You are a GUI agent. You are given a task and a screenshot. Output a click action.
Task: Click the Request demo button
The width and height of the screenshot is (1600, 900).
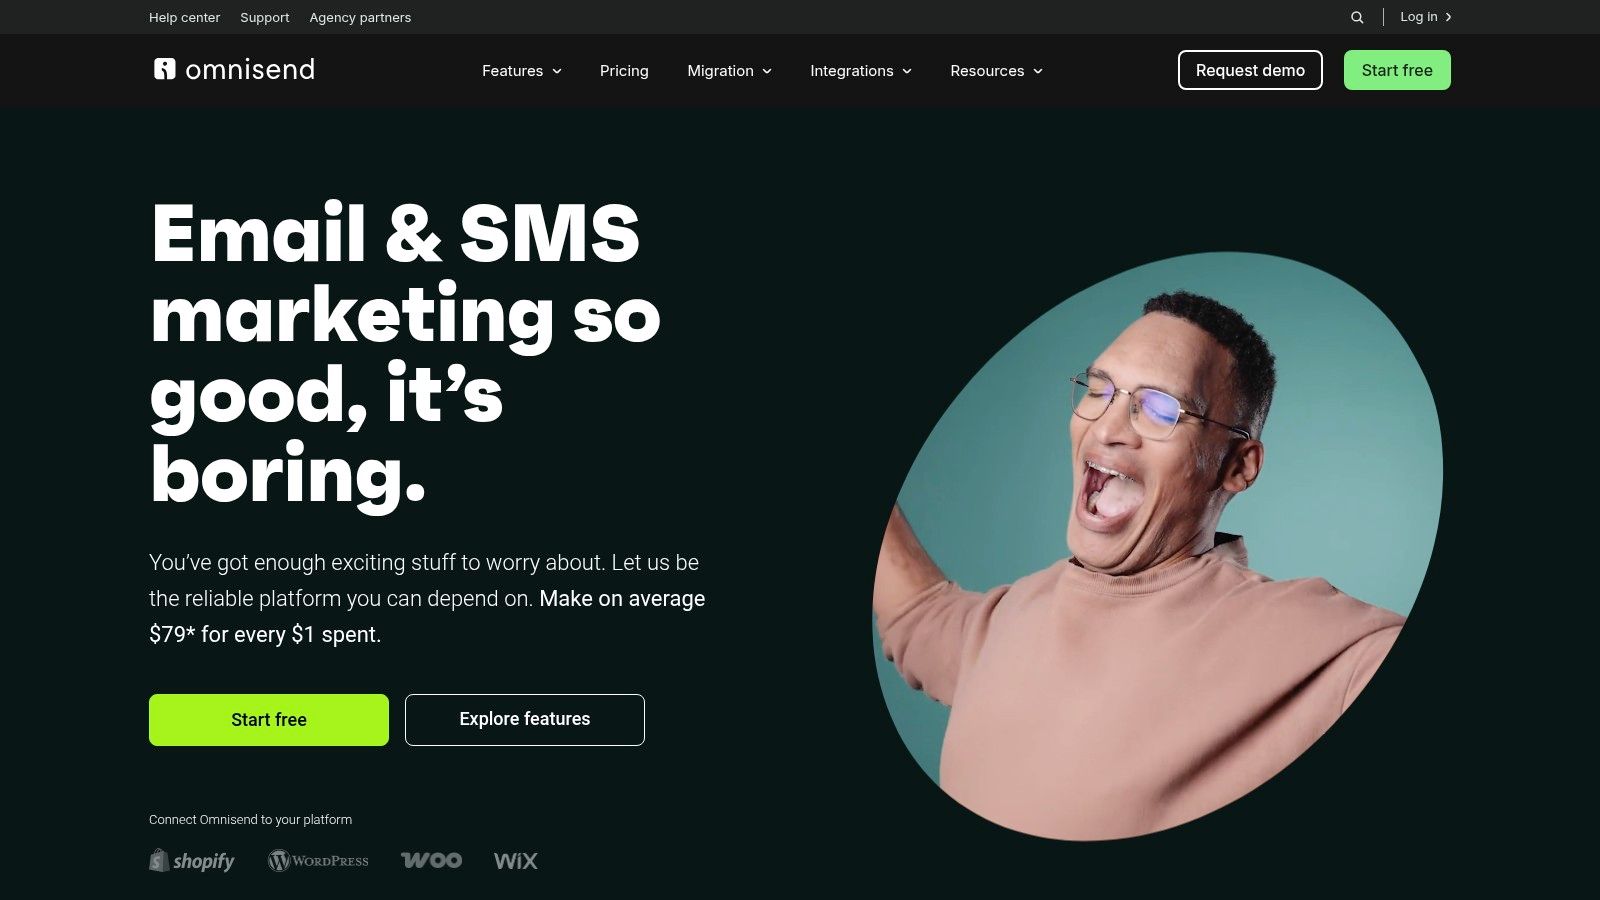click(1250, 70)
